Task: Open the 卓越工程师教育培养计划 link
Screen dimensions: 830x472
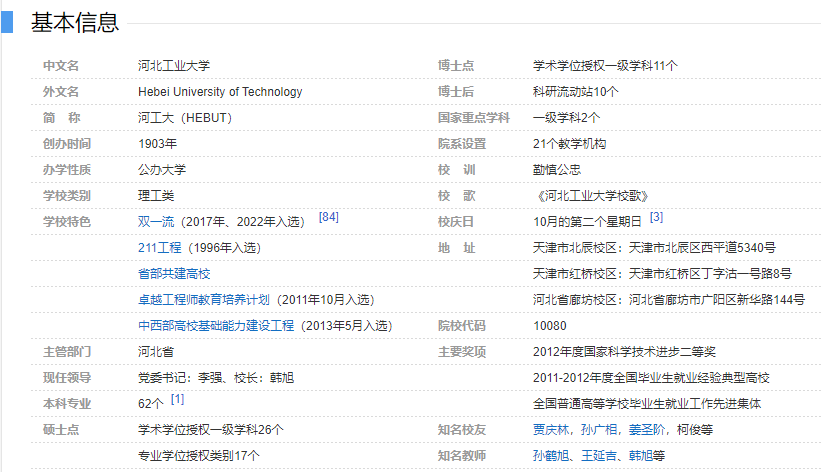Action: (204, 300)
